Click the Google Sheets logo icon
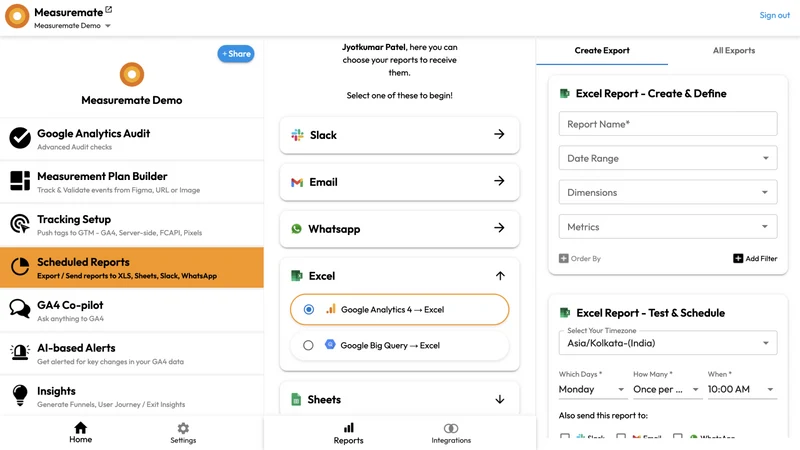 296,399
